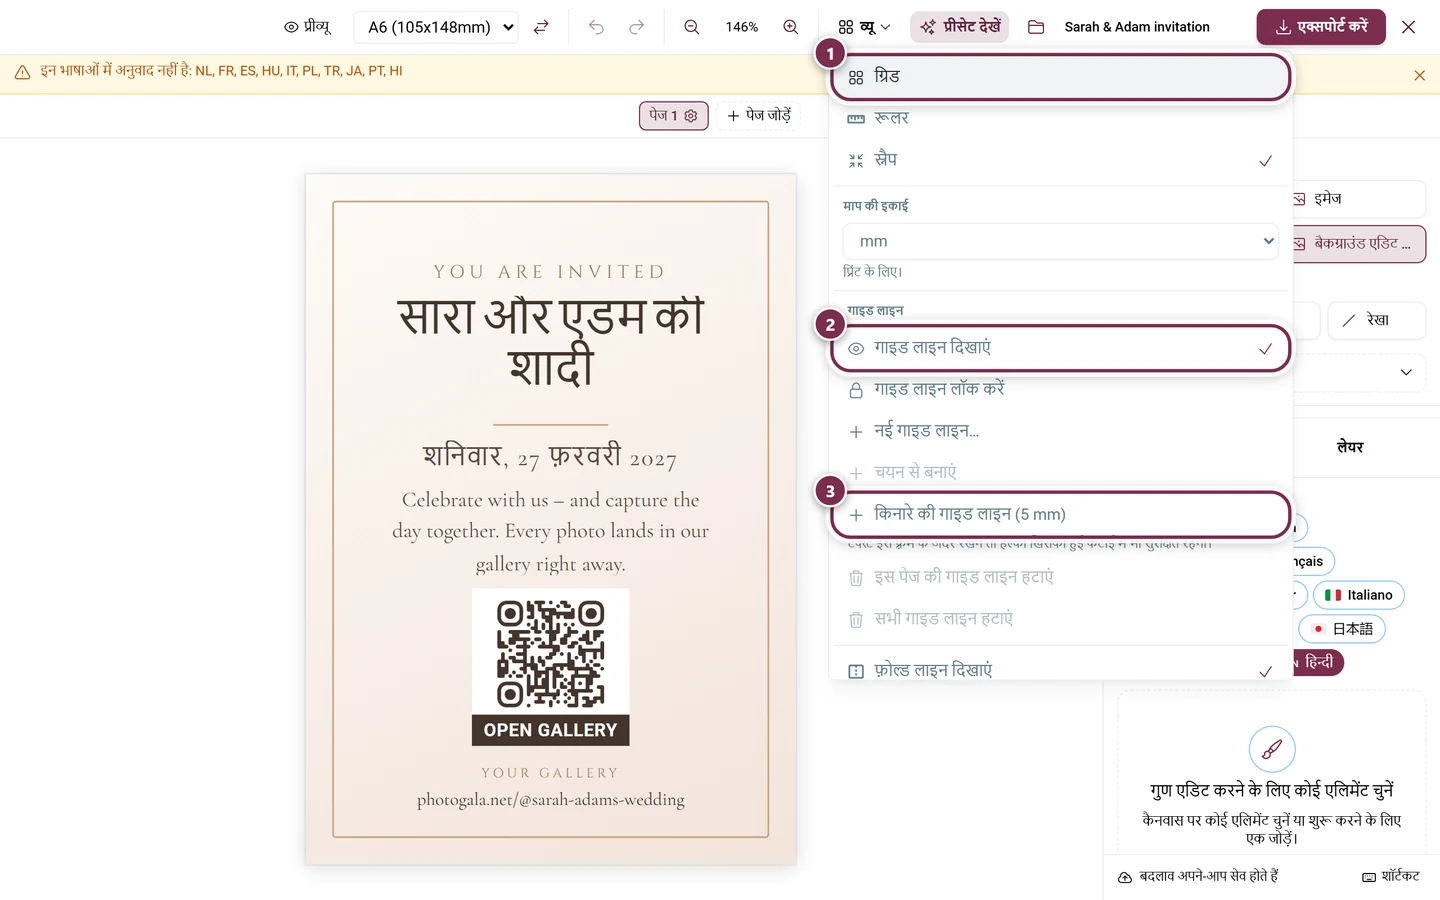Click the preview eye button (प्रीव्यू)

pyautogui.click(x=307, y=27)
